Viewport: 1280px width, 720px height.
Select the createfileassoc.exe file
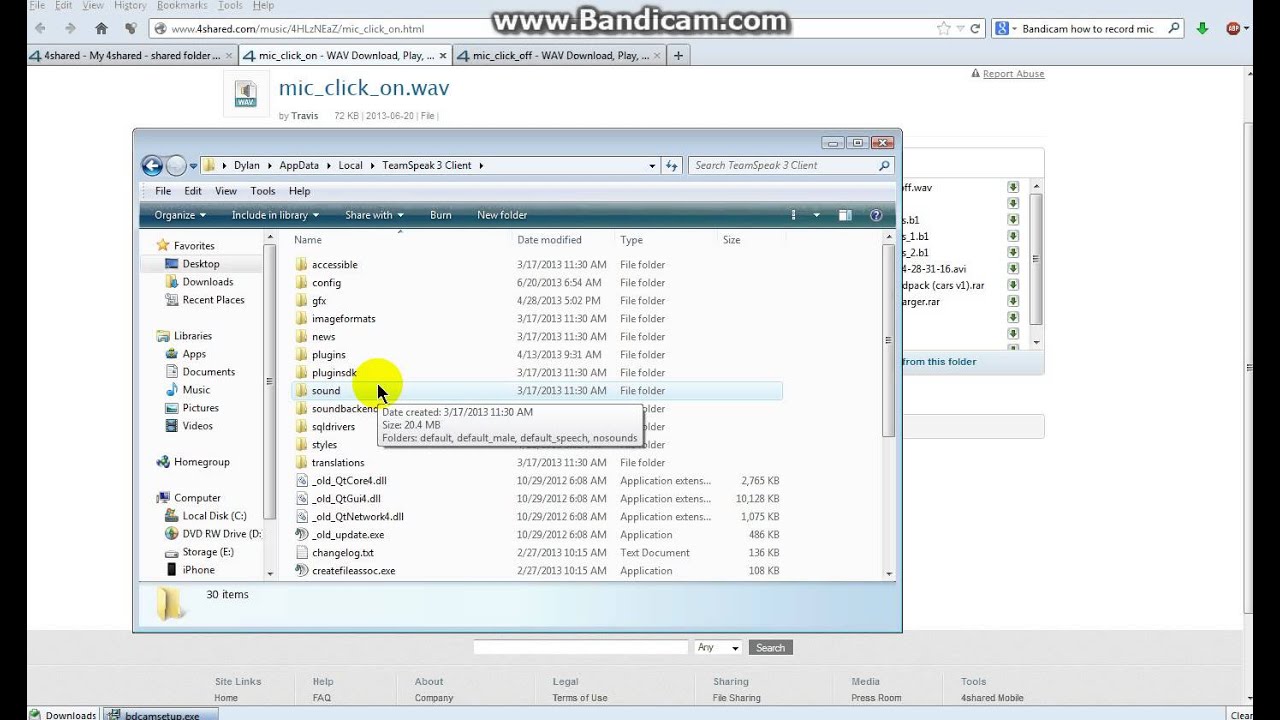click(x=353, y=571)
